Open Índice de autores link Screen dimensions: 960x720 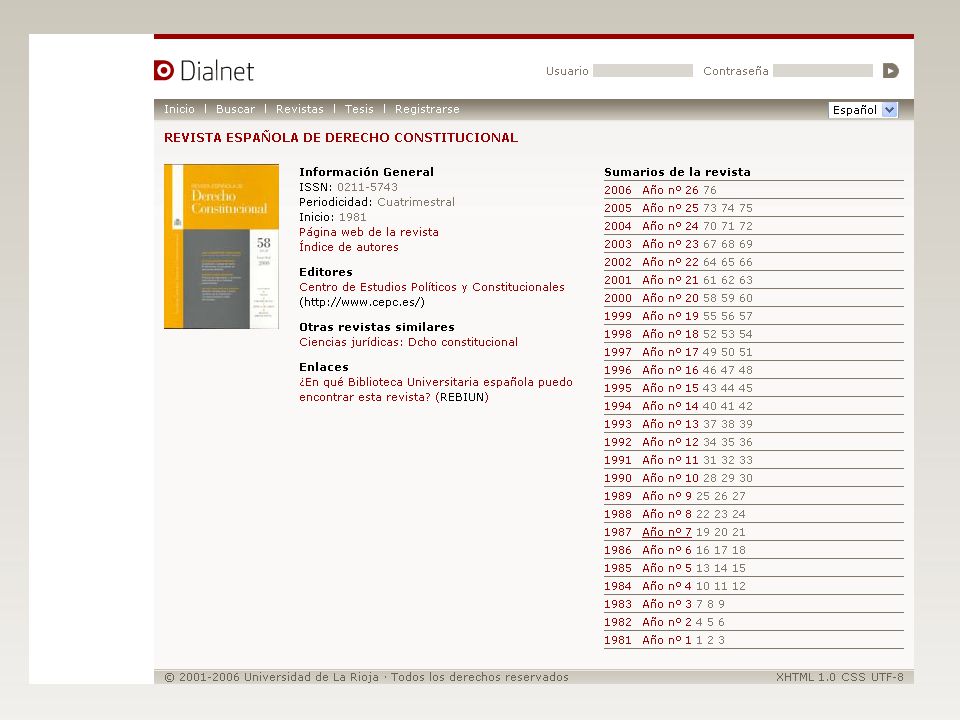tap(348, 247)
